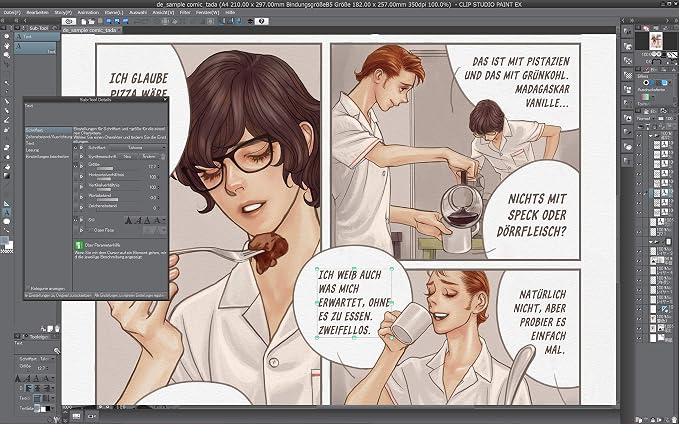The image size is (679, 424).
Task: Click the Open file folder icon
Action: (92, 21)
